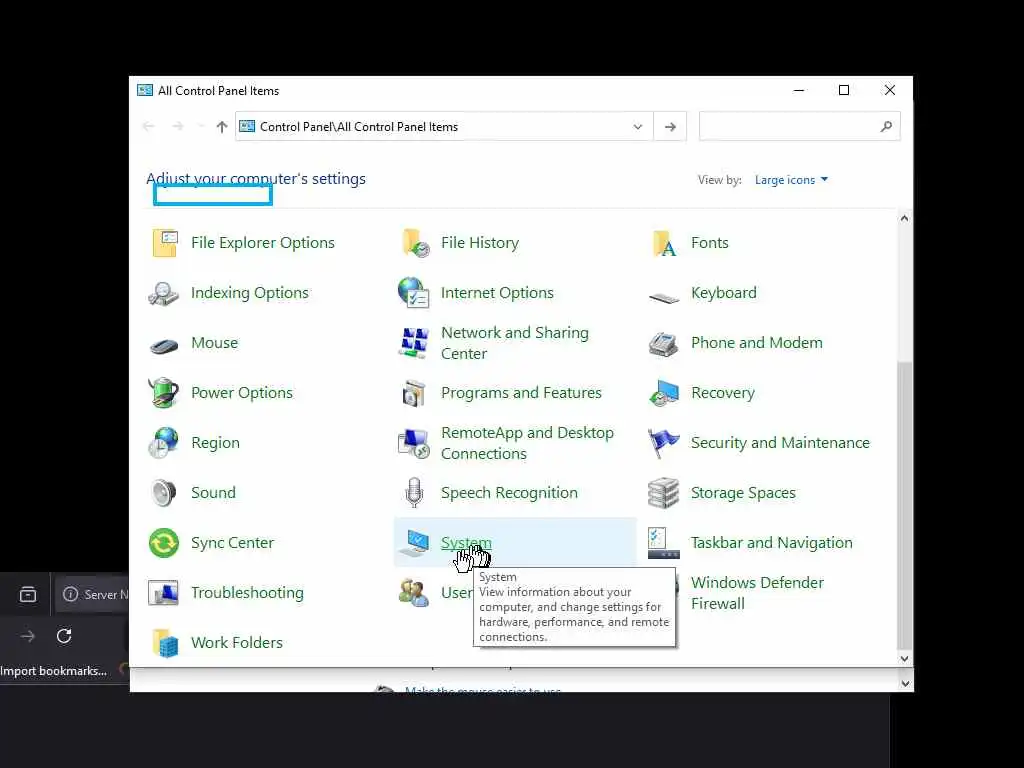This screenshot has width=1024, height=768.
Task: Click the outer window scrollbar down arrow
Action: 905,684
